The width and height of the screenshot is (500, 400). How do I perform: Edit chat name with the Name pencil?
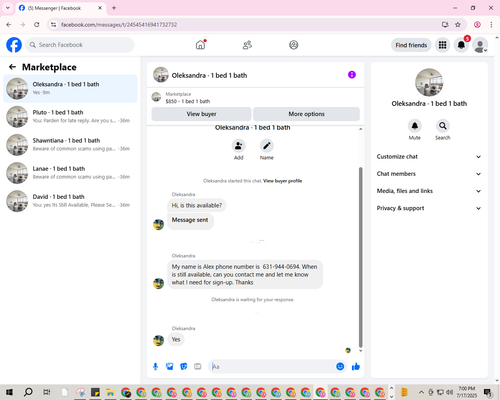coord(267,146)
